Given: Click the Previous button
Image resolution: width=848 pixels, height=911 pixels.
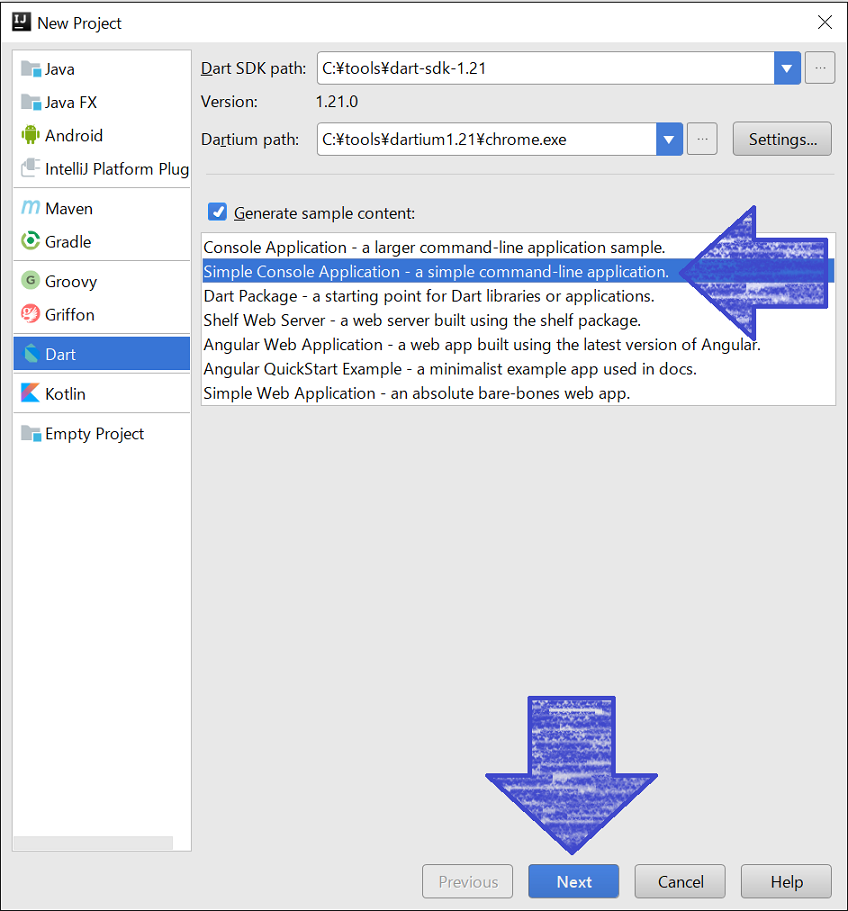Looking at the screenshot, I should point(468,881).
